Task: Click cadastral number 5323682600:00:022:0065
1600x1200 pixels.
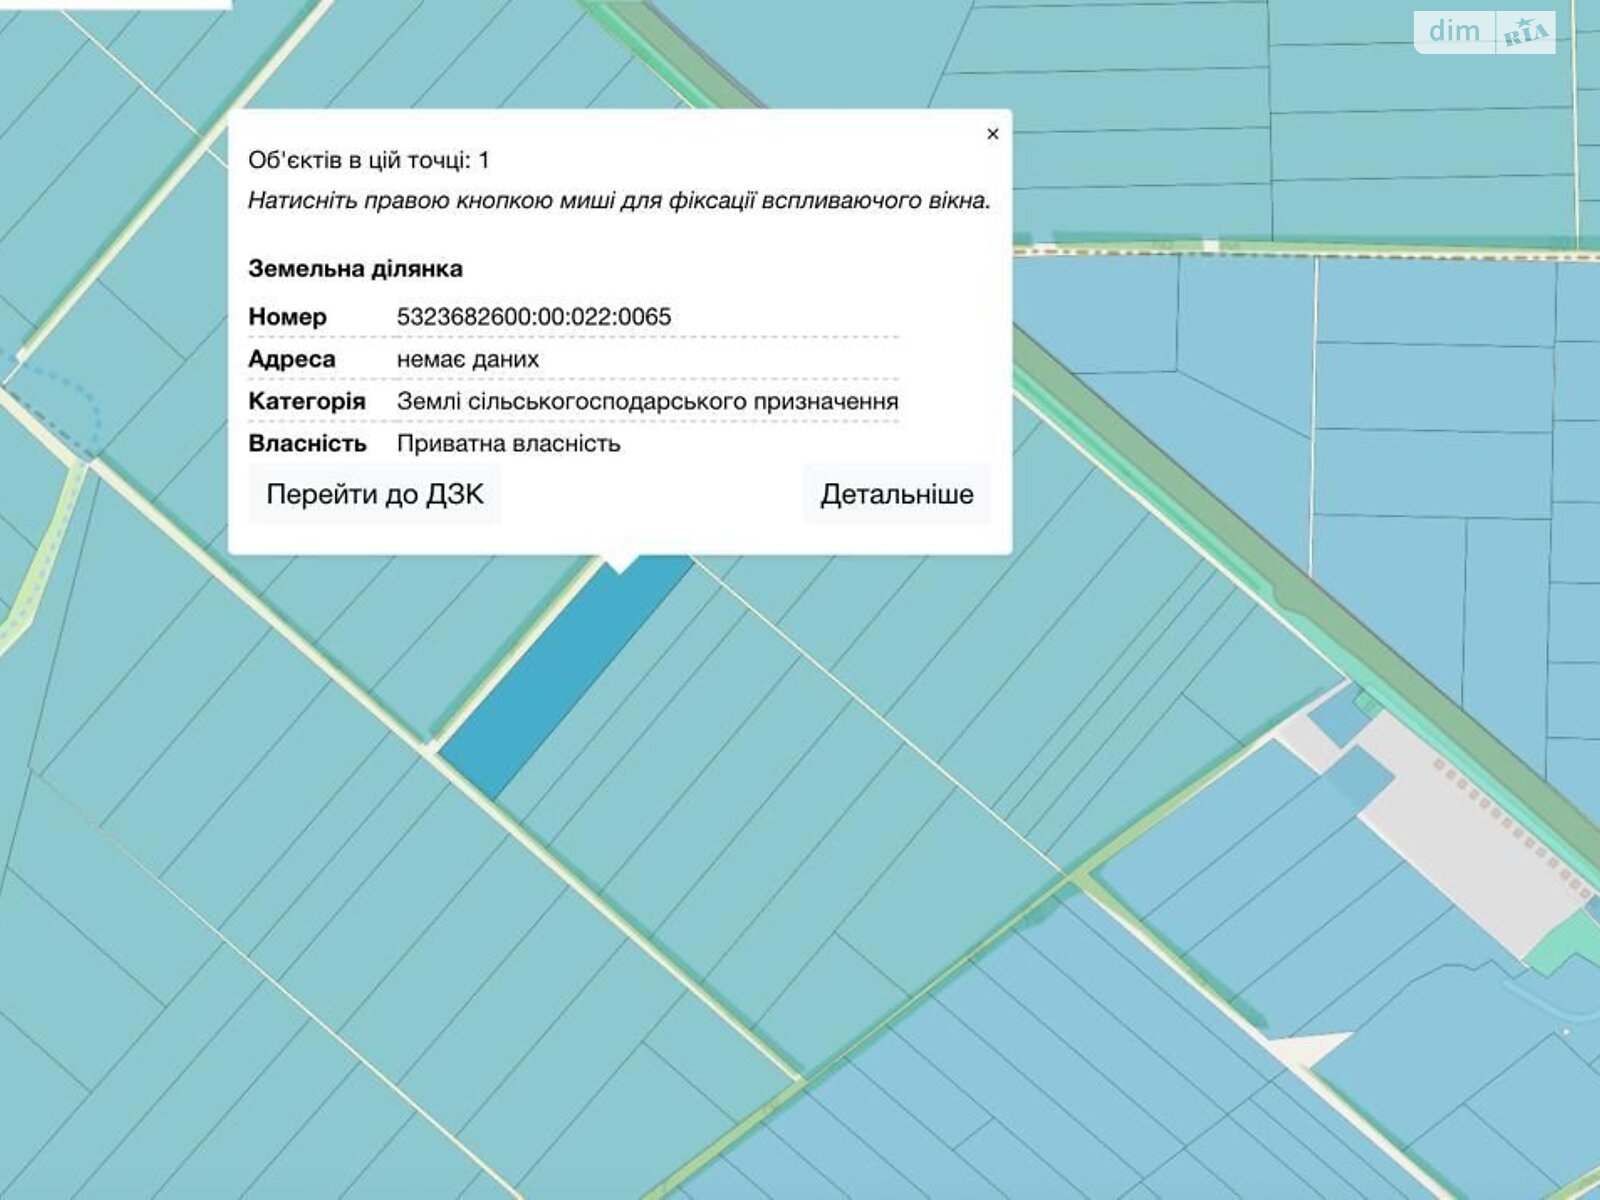Action: click(534, 317)
